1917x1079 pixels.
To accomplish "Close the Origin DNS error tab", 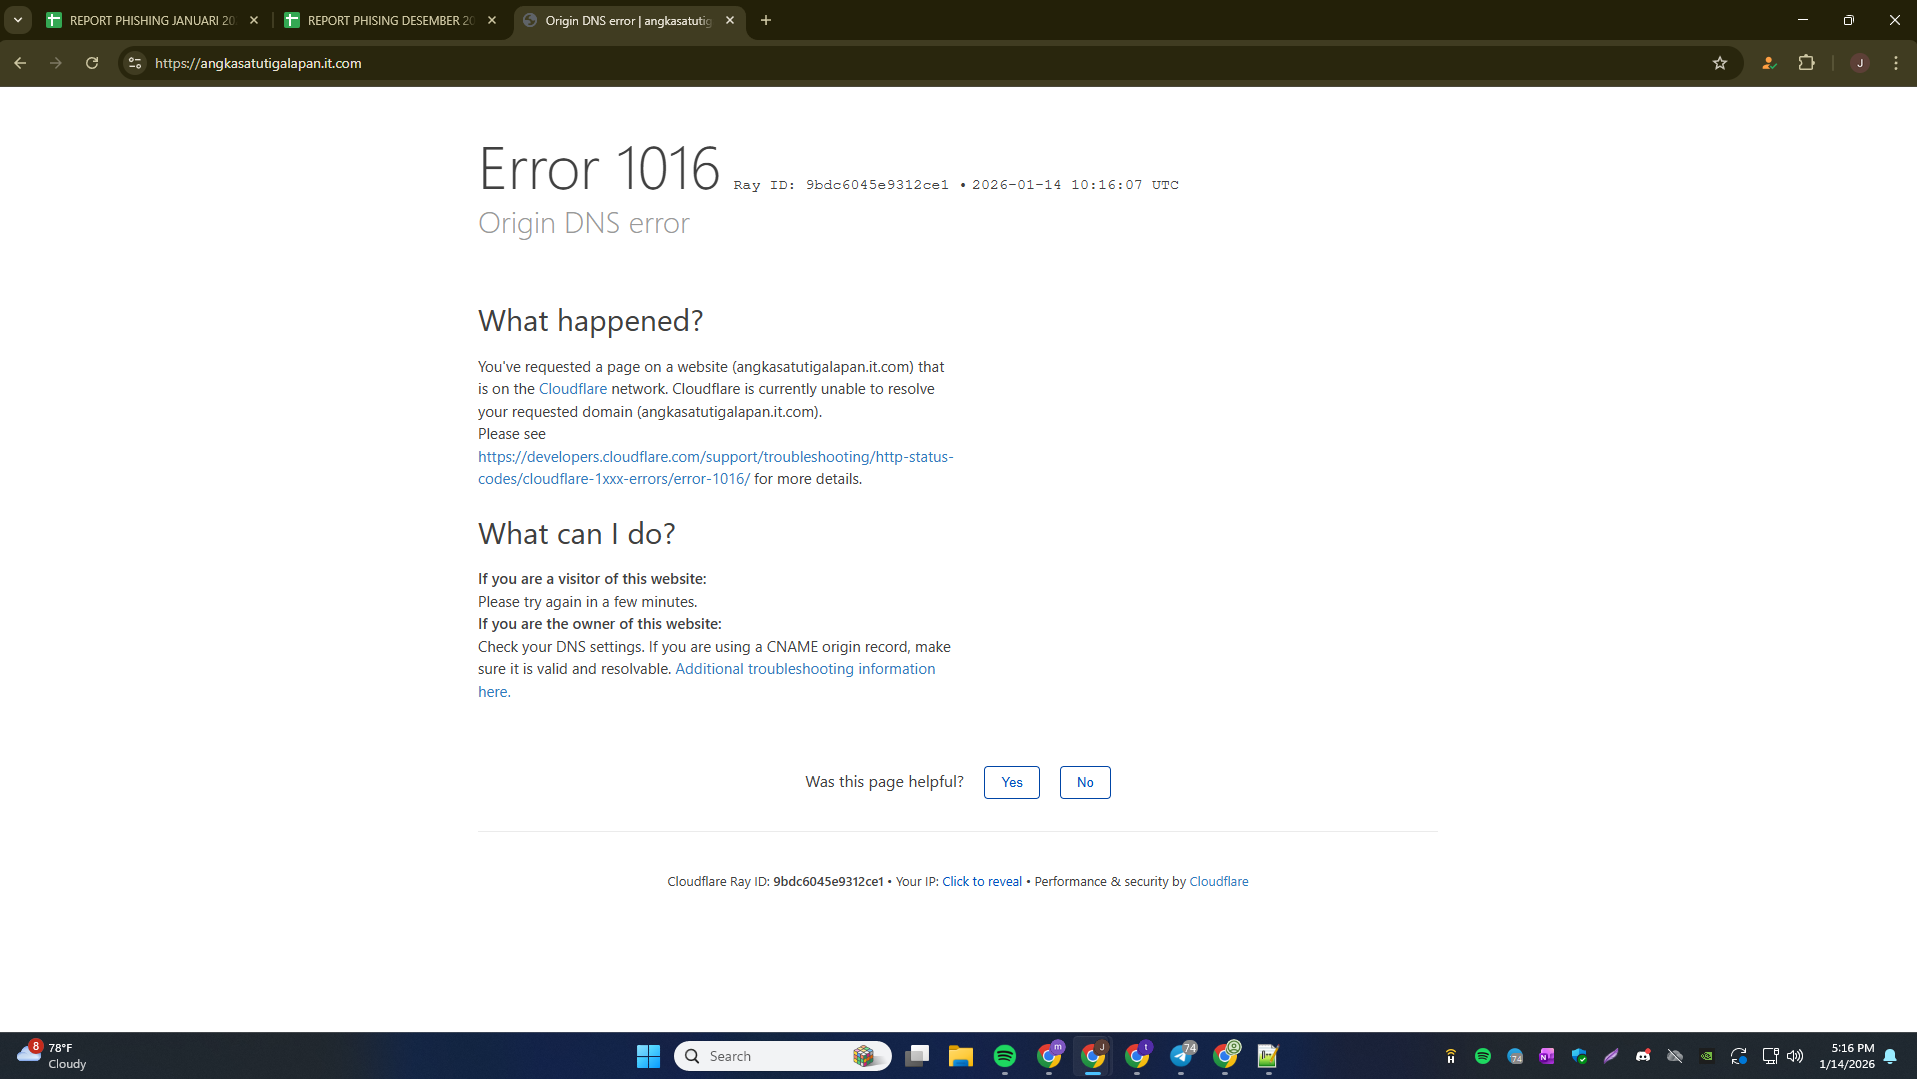I will (x=730, y=20).
